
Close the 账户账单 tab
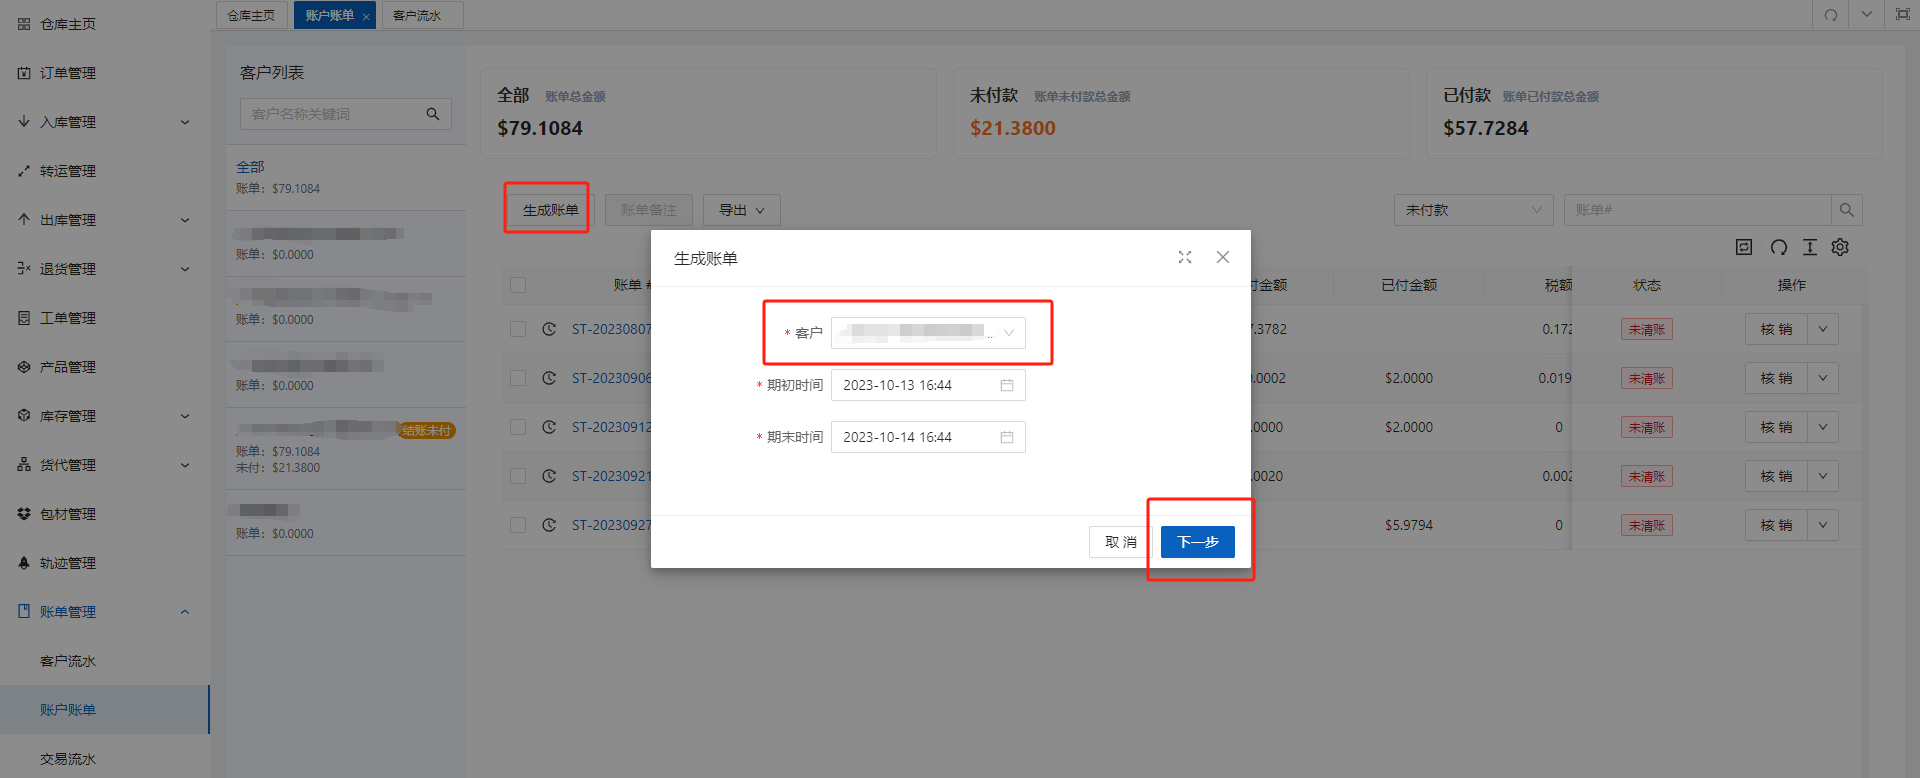coord(366,17)
